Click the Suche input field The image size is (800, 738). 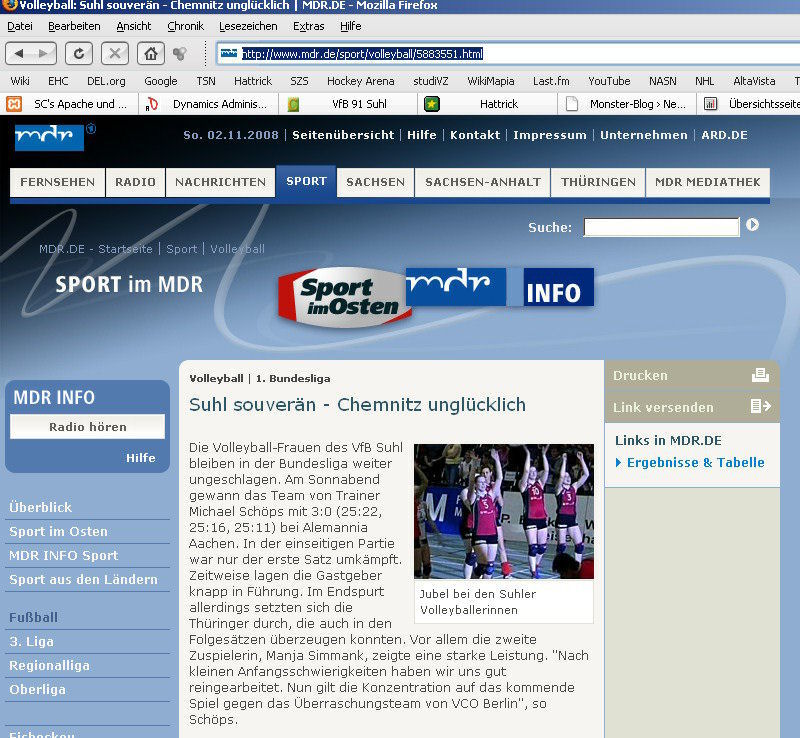(661, 227)
